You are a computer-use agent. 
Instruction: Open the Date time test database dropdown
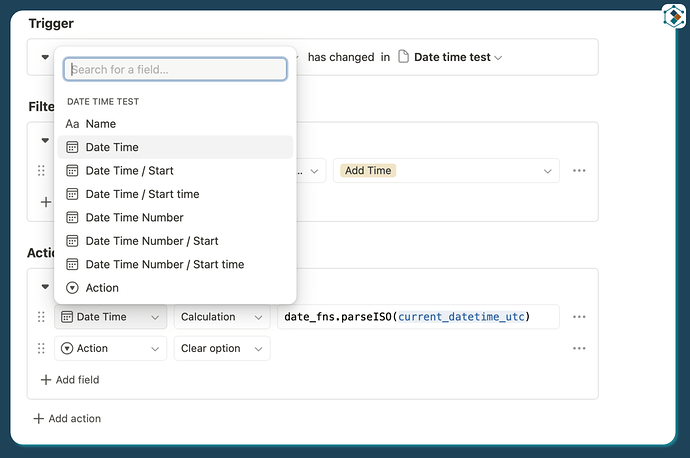tap(458, 57)
